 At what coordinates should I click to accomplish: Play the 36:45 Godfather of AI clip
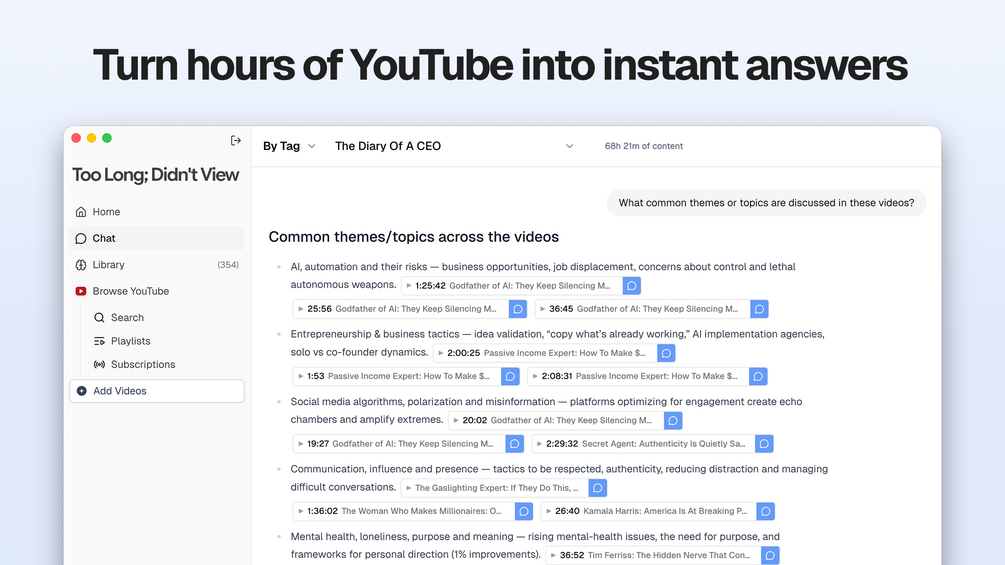pyautogui.click(x=643, y=309)
